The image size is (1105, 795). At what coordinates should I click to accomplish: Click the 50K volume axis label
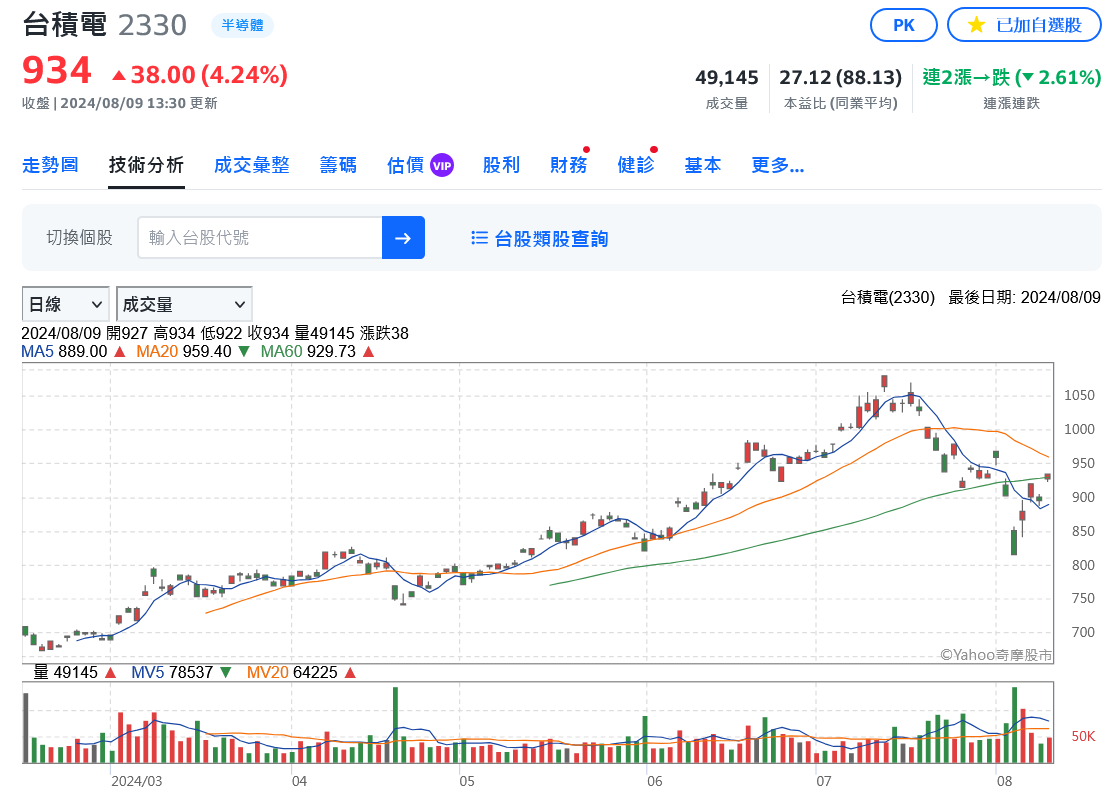click(1083, 736)
